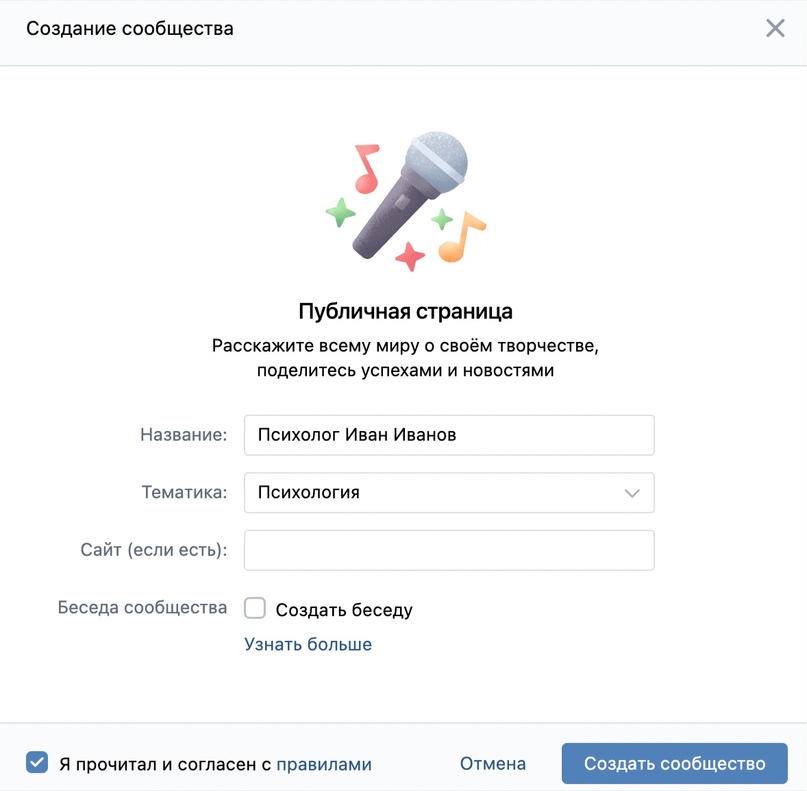Viewport: 807px width, 791px height.
Task: Click the red music note icon
Action: tap(367, 169)
